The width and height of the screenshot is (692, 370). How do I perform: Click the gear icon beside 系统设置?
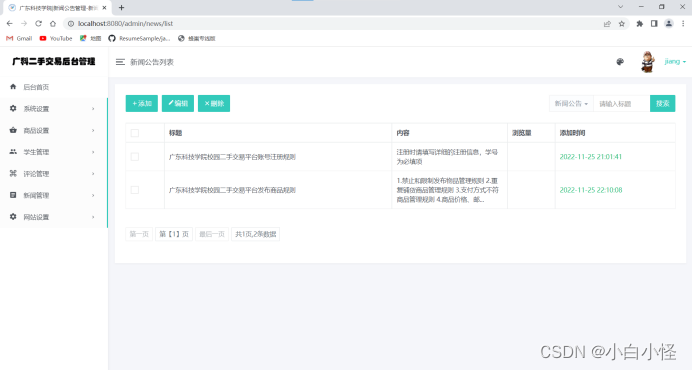point(13,109)
